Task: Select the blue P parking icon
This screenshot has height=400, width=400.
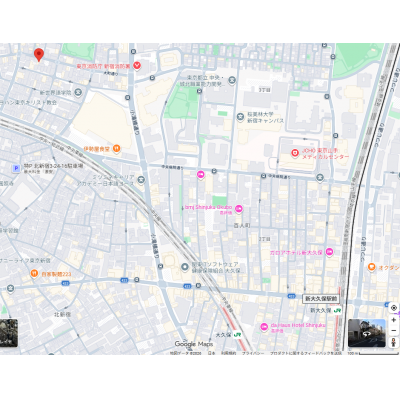Action: [x=16, y=169]
